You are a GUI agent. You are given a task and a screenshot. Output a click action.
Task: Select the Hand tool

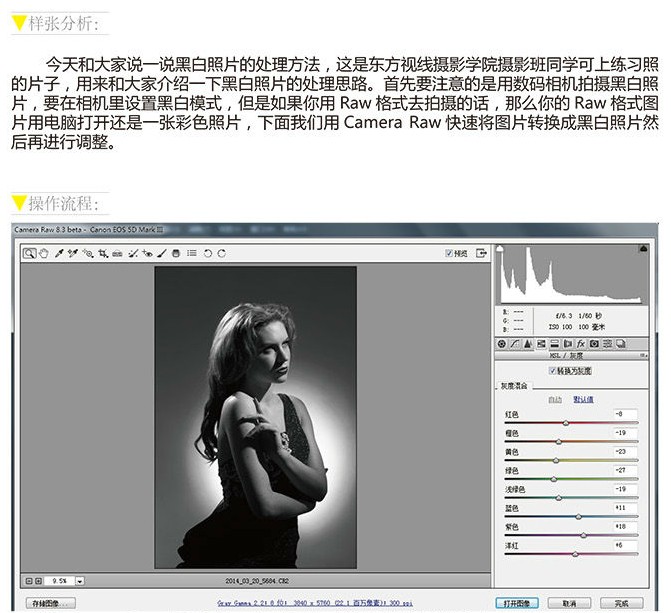(44, 253)
